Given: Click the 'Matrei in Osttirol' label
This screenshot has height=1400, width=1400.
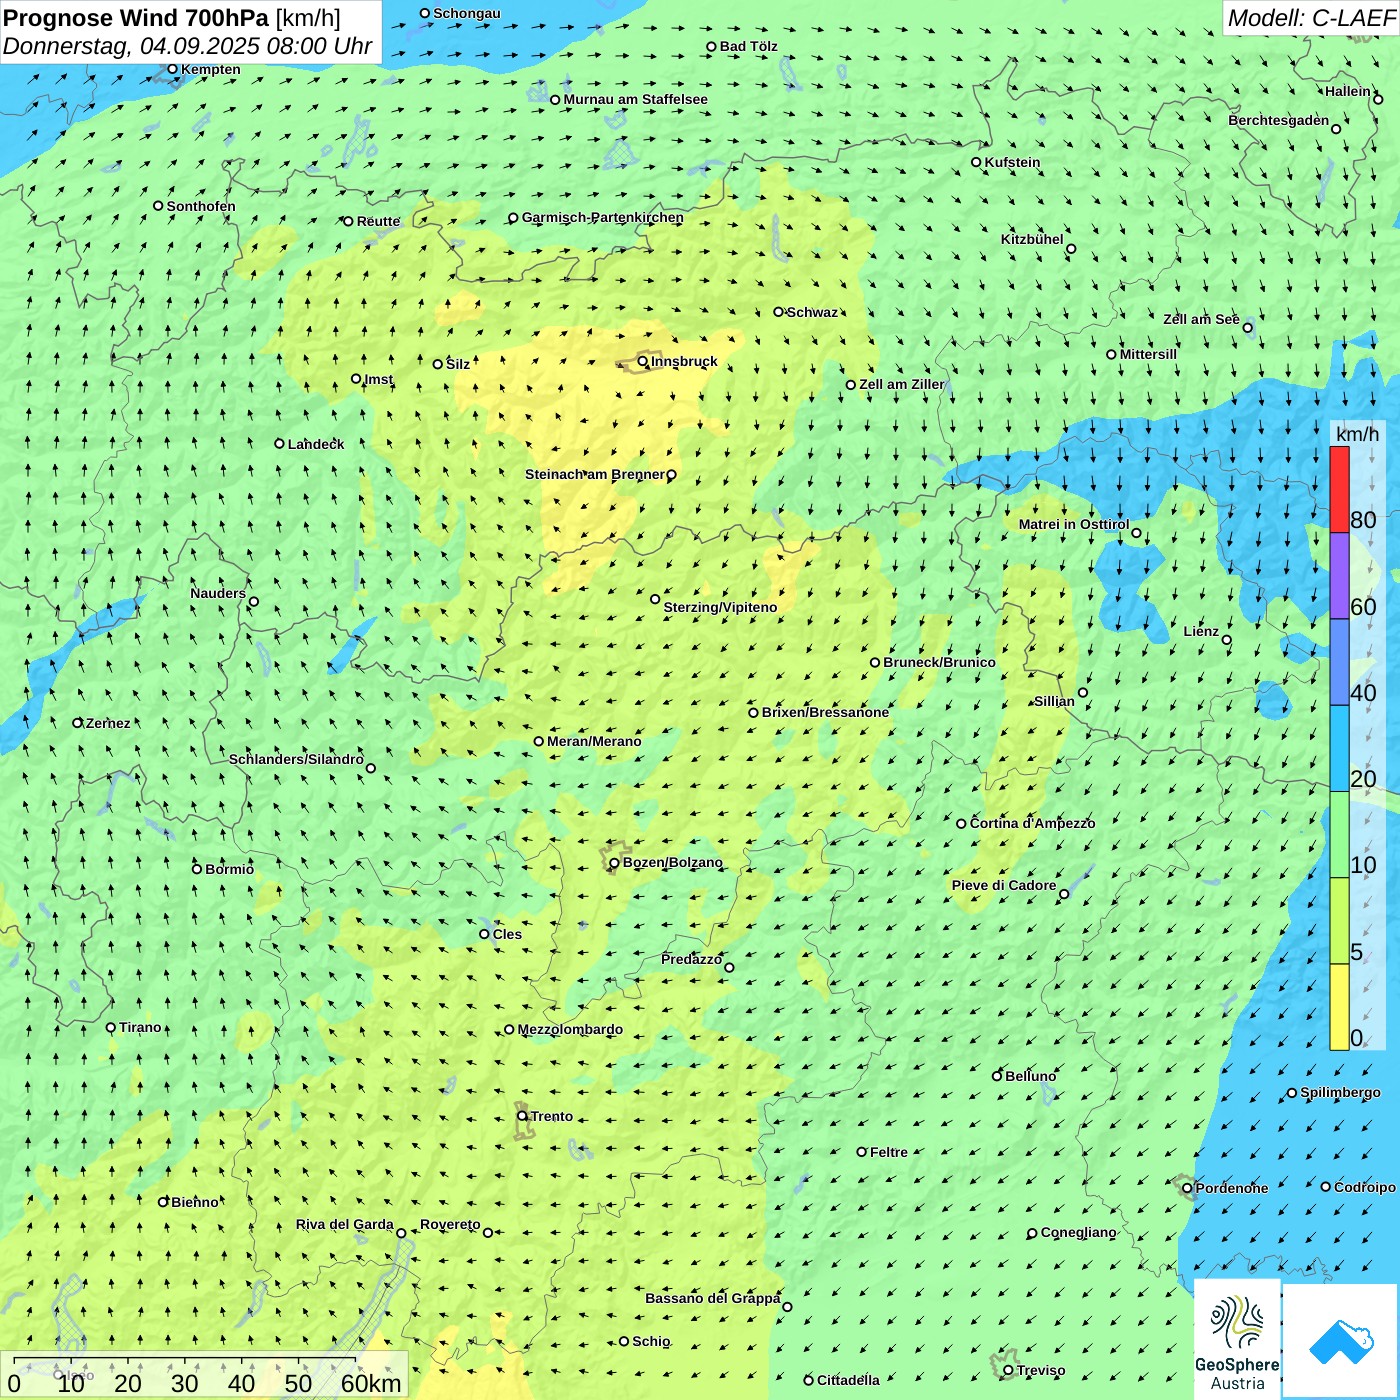Looking at the screenshot, I should pyautogui.click(x=1074, y=524).
